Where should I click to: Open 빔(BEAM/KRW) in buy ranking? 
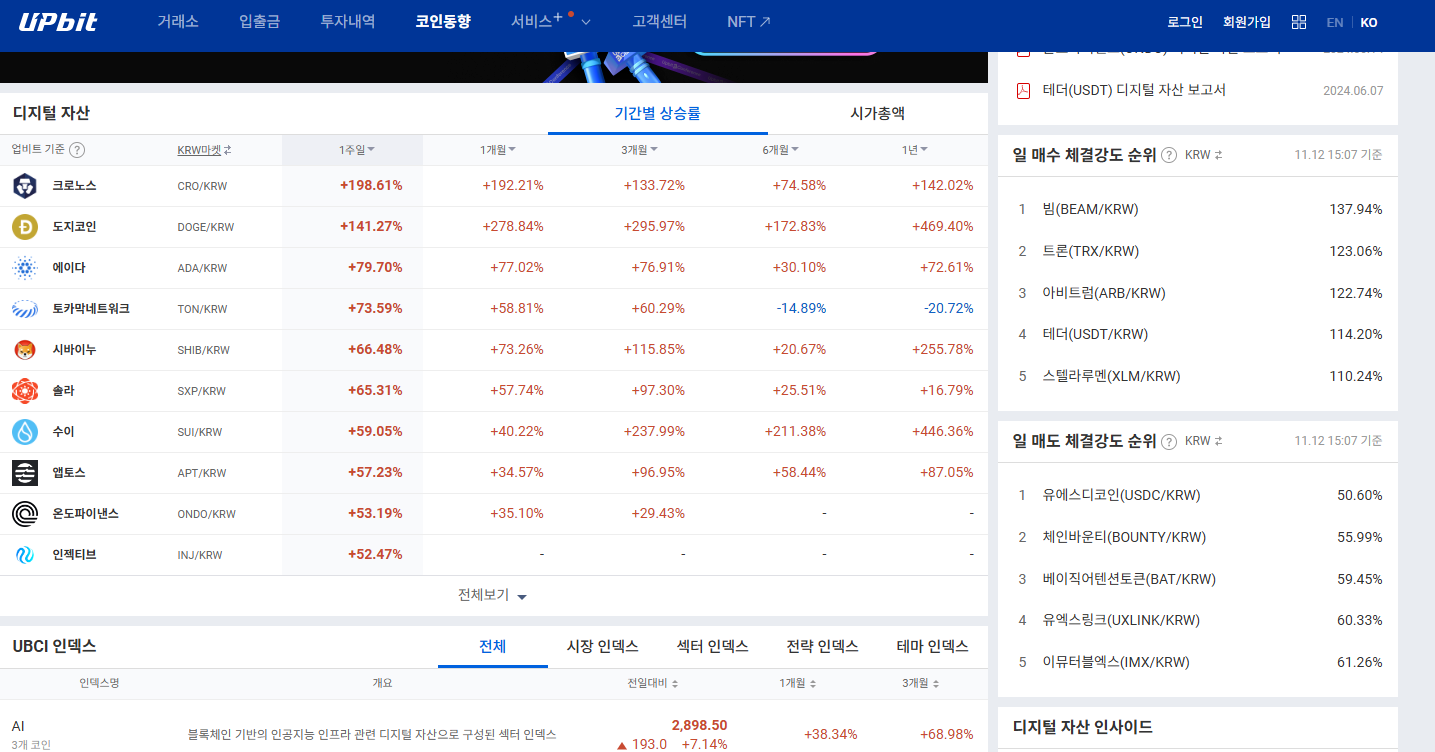click(1090, 209)
